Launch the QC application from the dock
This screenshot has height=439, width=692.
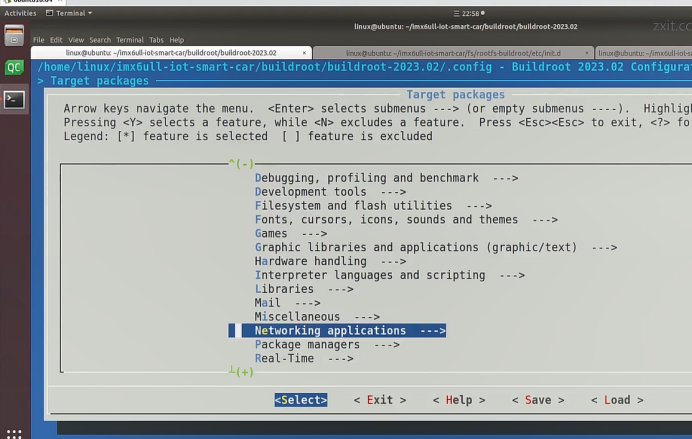coord(14,68)
